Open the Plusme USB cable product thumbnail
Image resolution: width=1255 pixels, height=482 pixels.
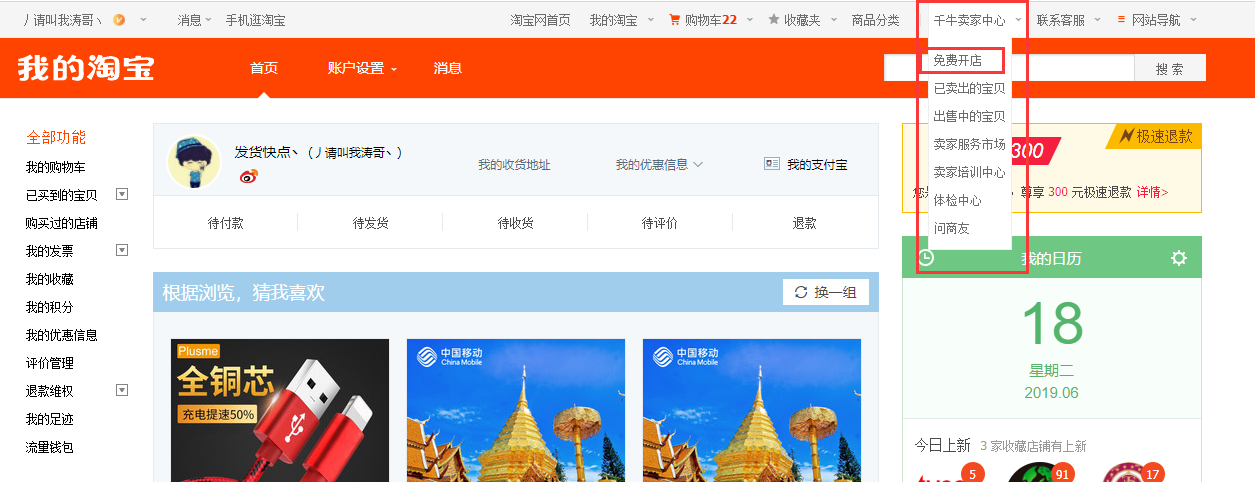[x=280, y=410]
